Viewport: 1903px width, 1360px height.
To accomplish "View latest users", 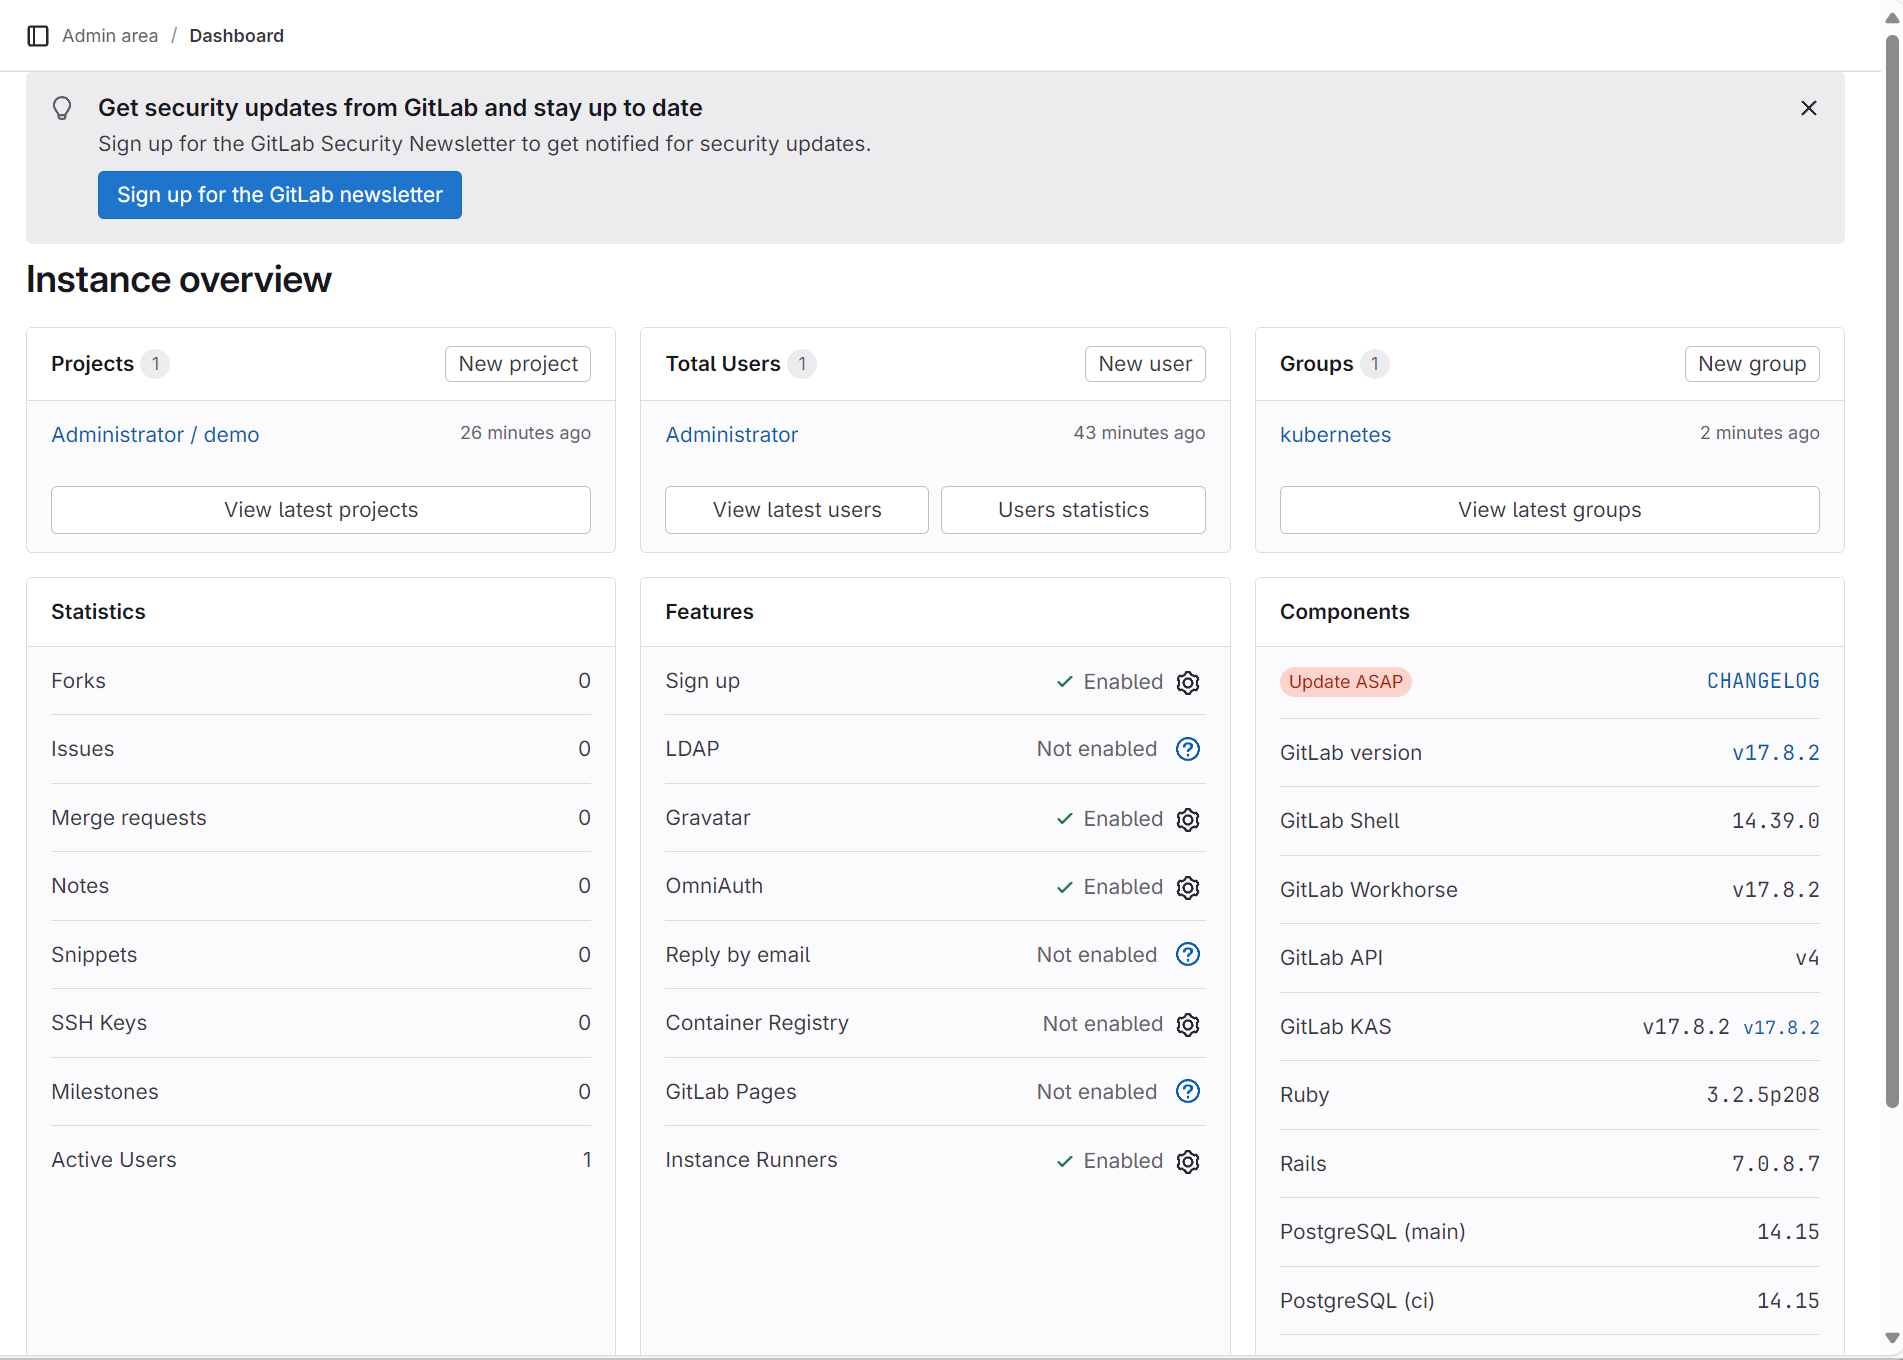I will click(797, 510).
